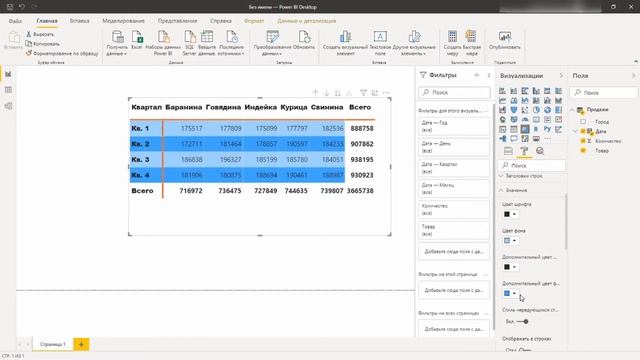This screenshot has height=360, width=640.
Task: Click the SQL Server icon
Action: (189, 42)
